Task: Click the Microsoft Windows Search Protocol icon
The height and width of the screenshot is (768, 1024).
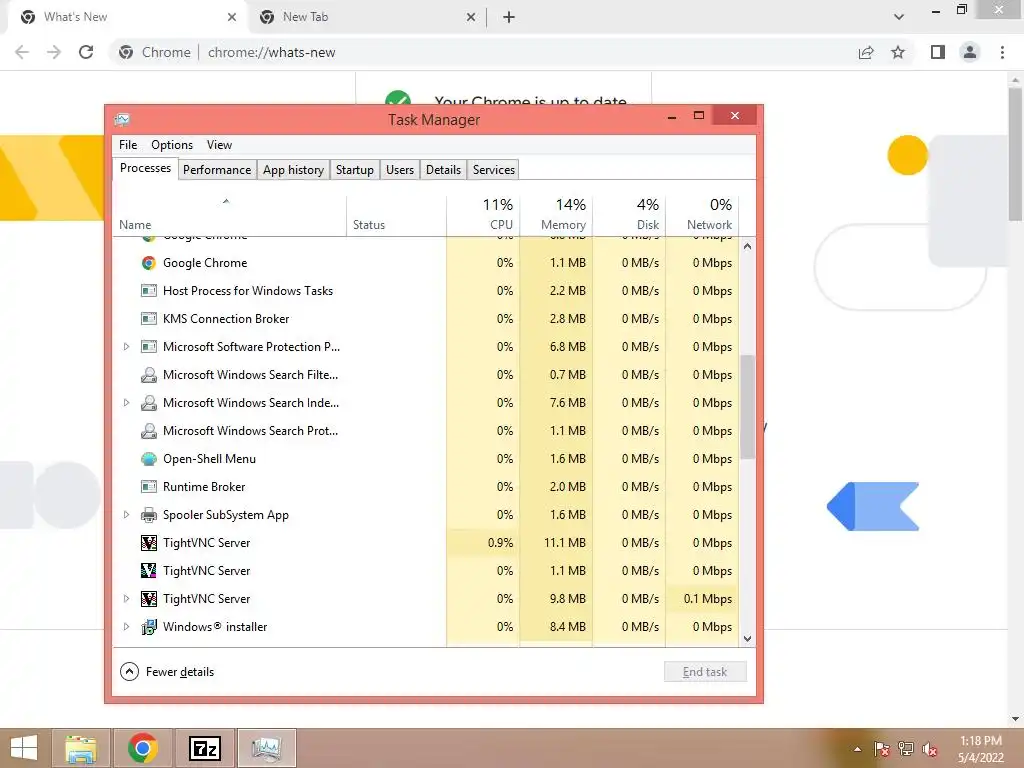Action: pyautogui.click(x=149, y=431)
